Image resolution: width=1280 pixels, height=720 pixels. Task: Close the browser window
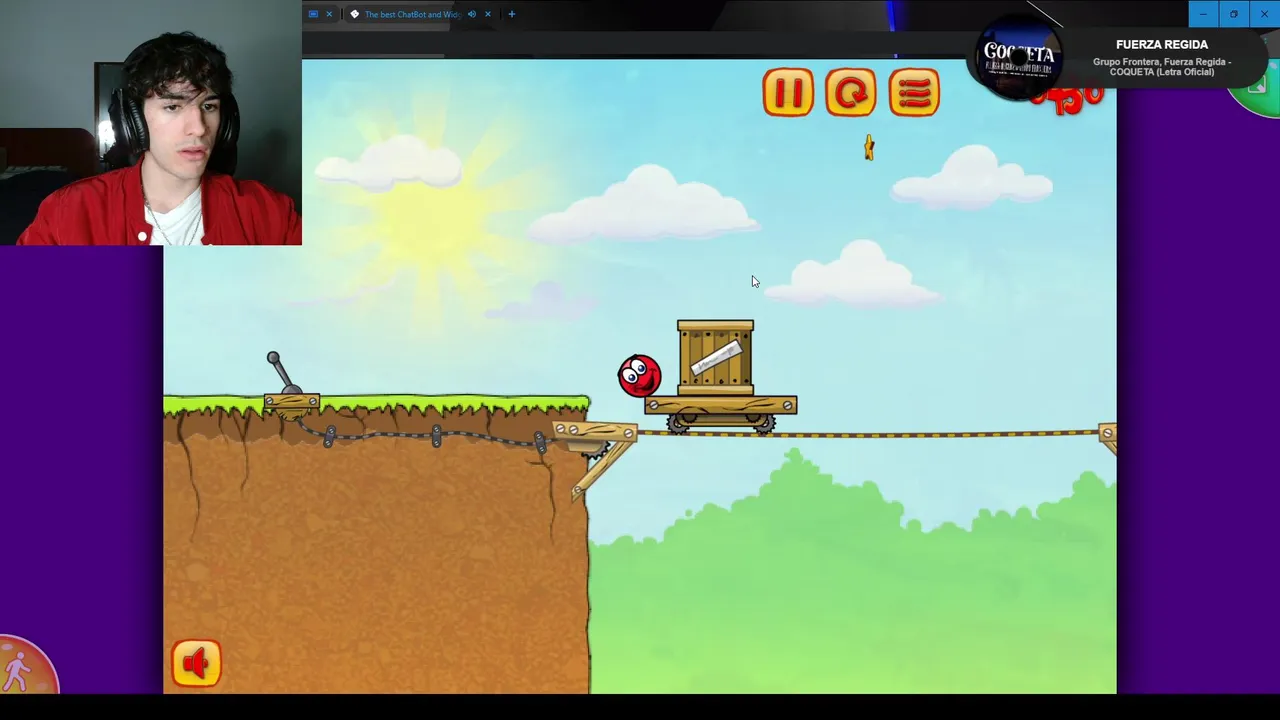[x=1264, y=14]
